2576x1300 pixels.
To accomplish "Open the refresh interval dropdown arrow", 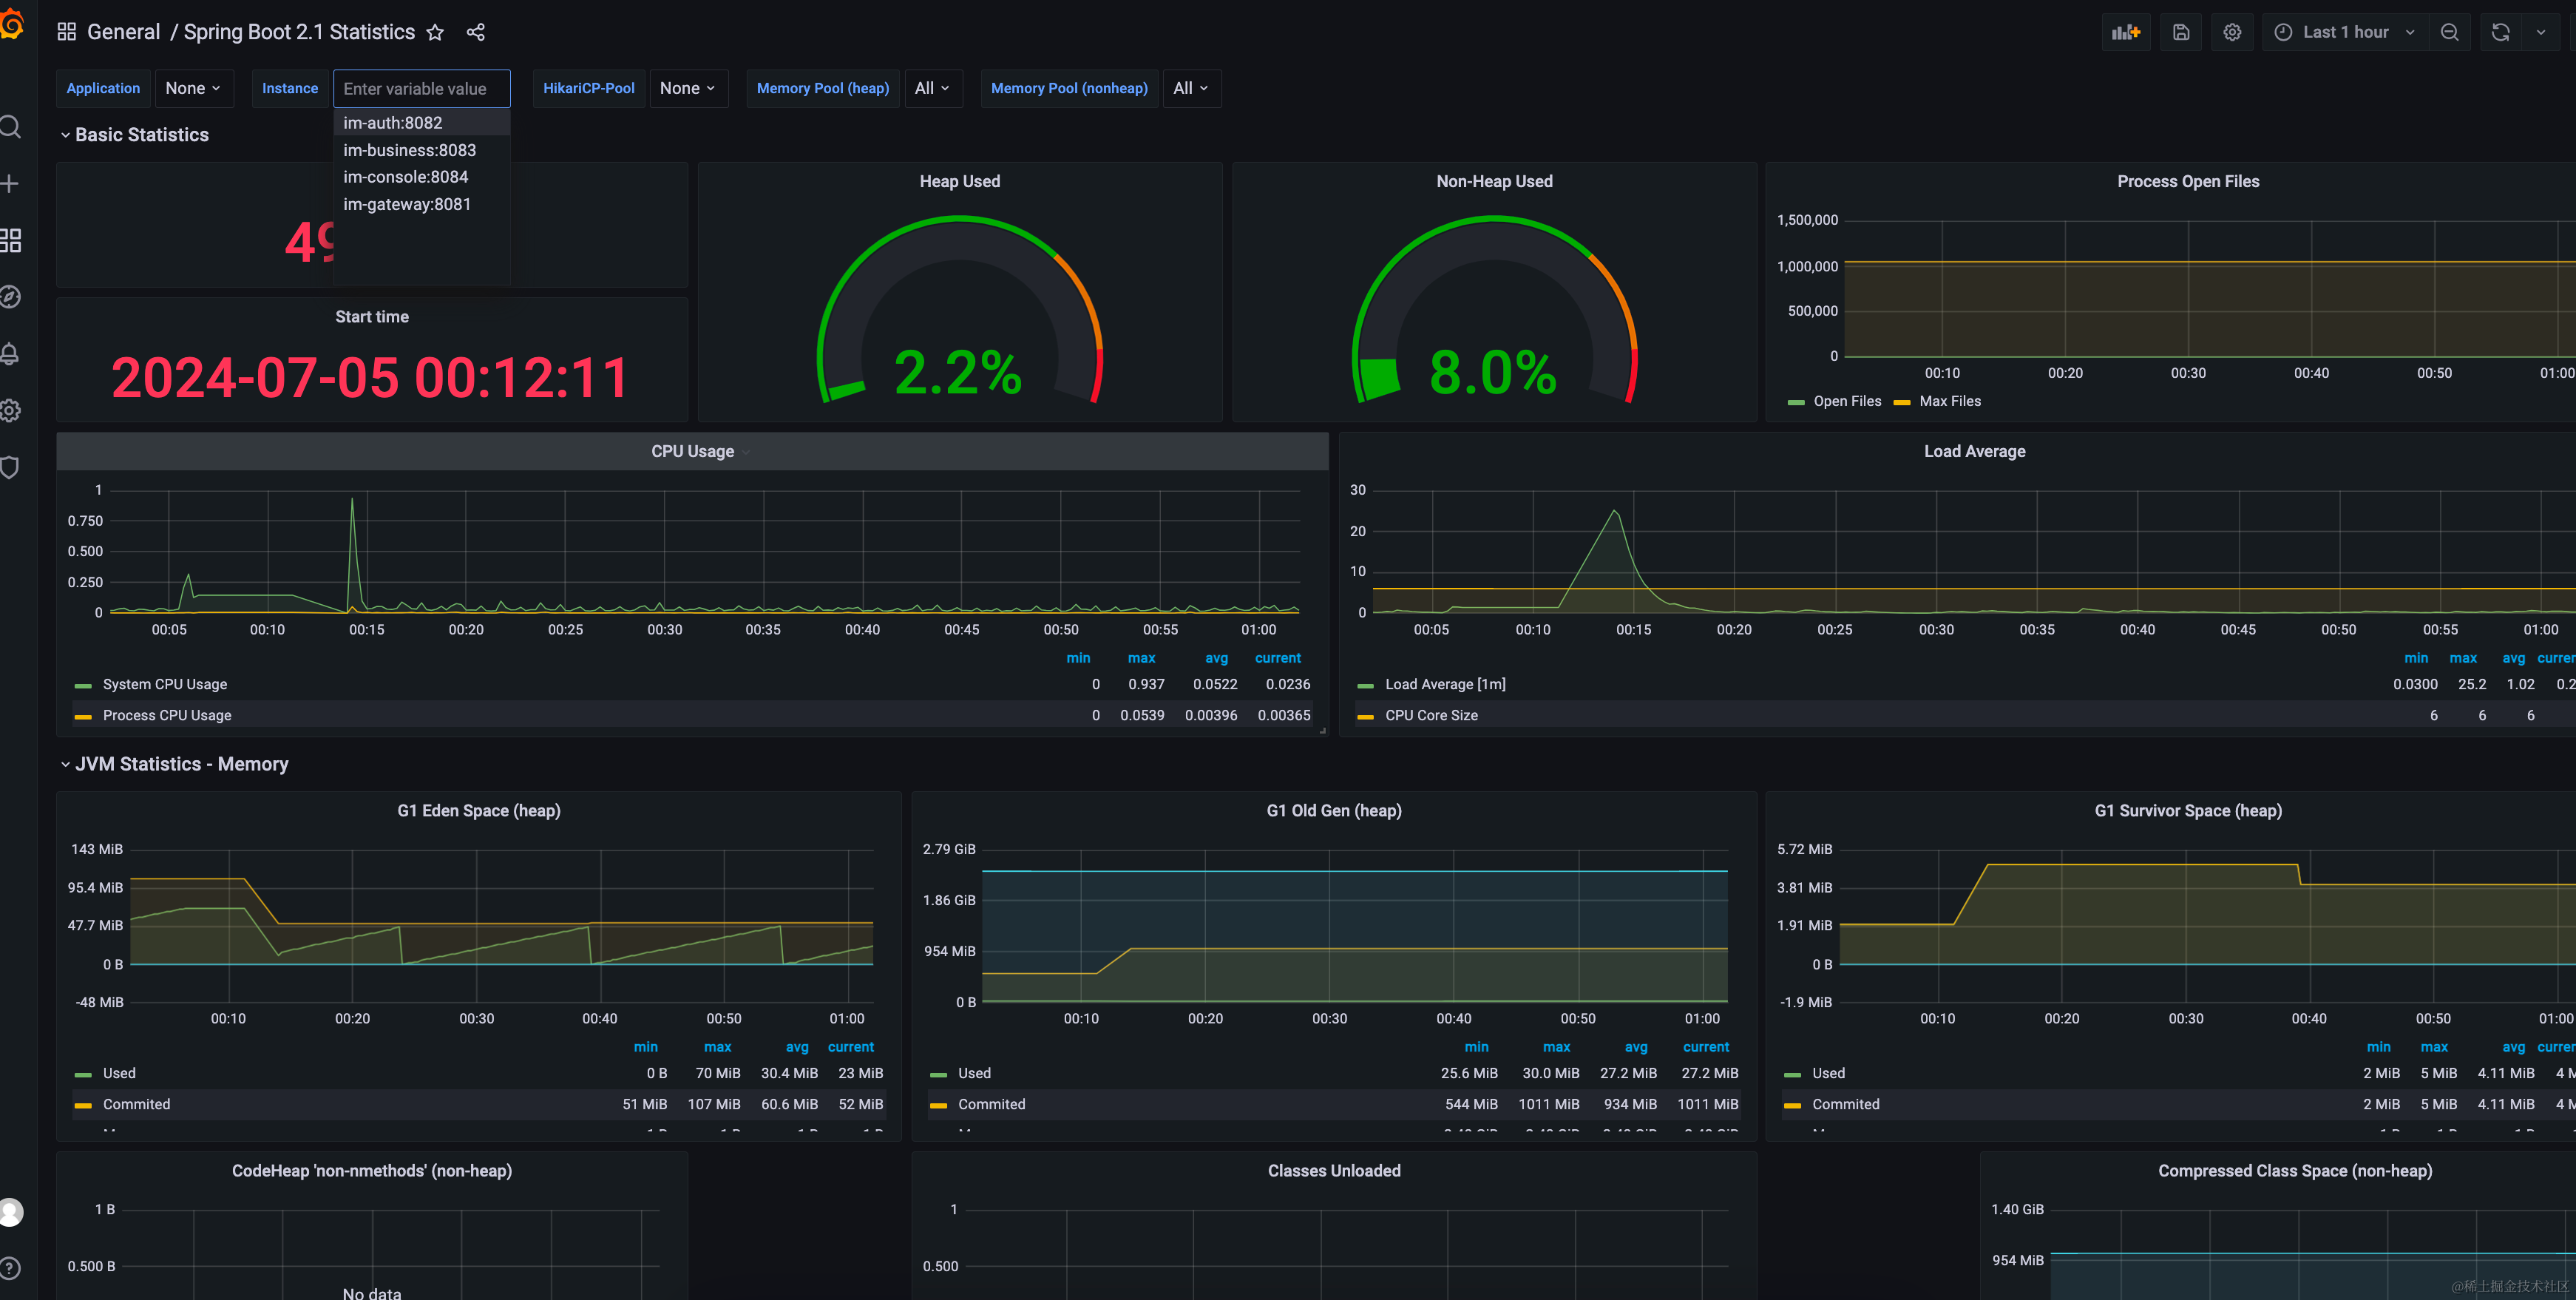I will (2541, 32).
